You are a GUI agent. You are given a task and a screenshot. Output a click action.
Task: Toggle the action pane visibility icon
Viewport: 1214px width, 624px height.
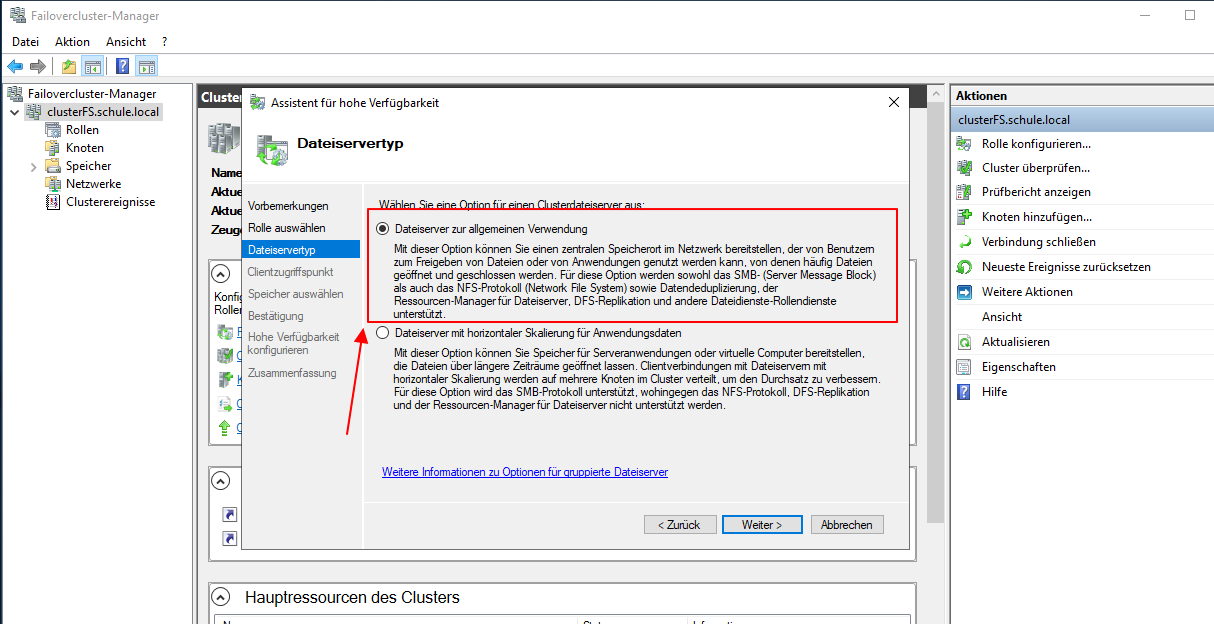tap(145, 66)
